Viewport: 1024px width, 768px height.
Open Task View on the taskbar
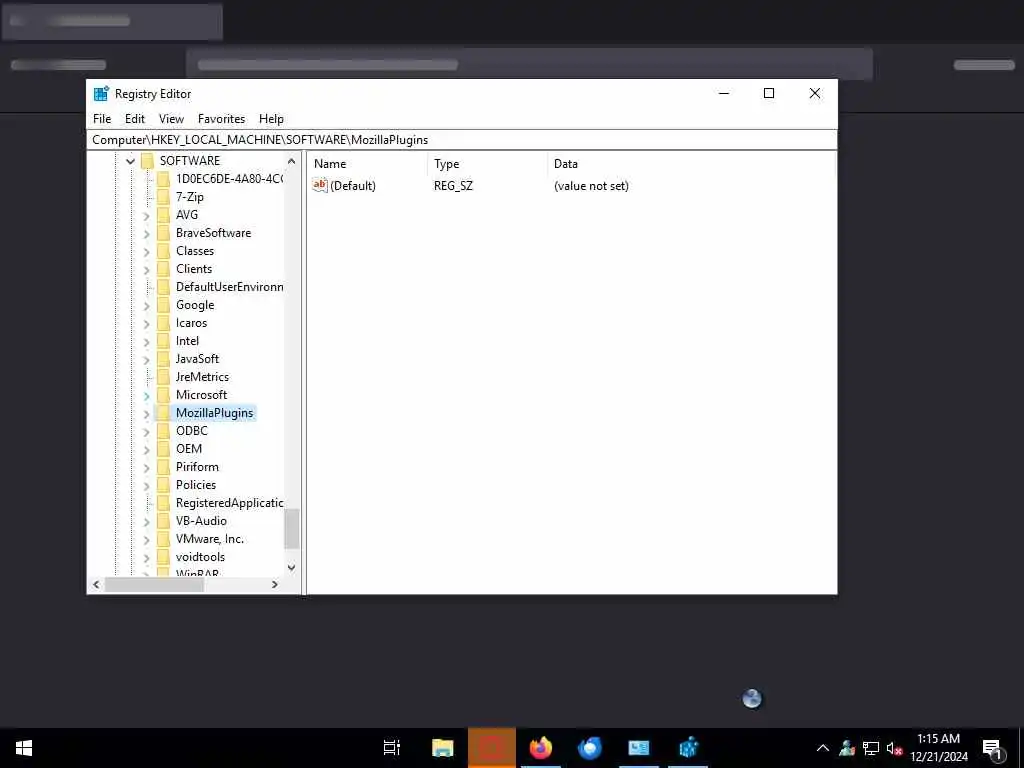click(392, 748)
